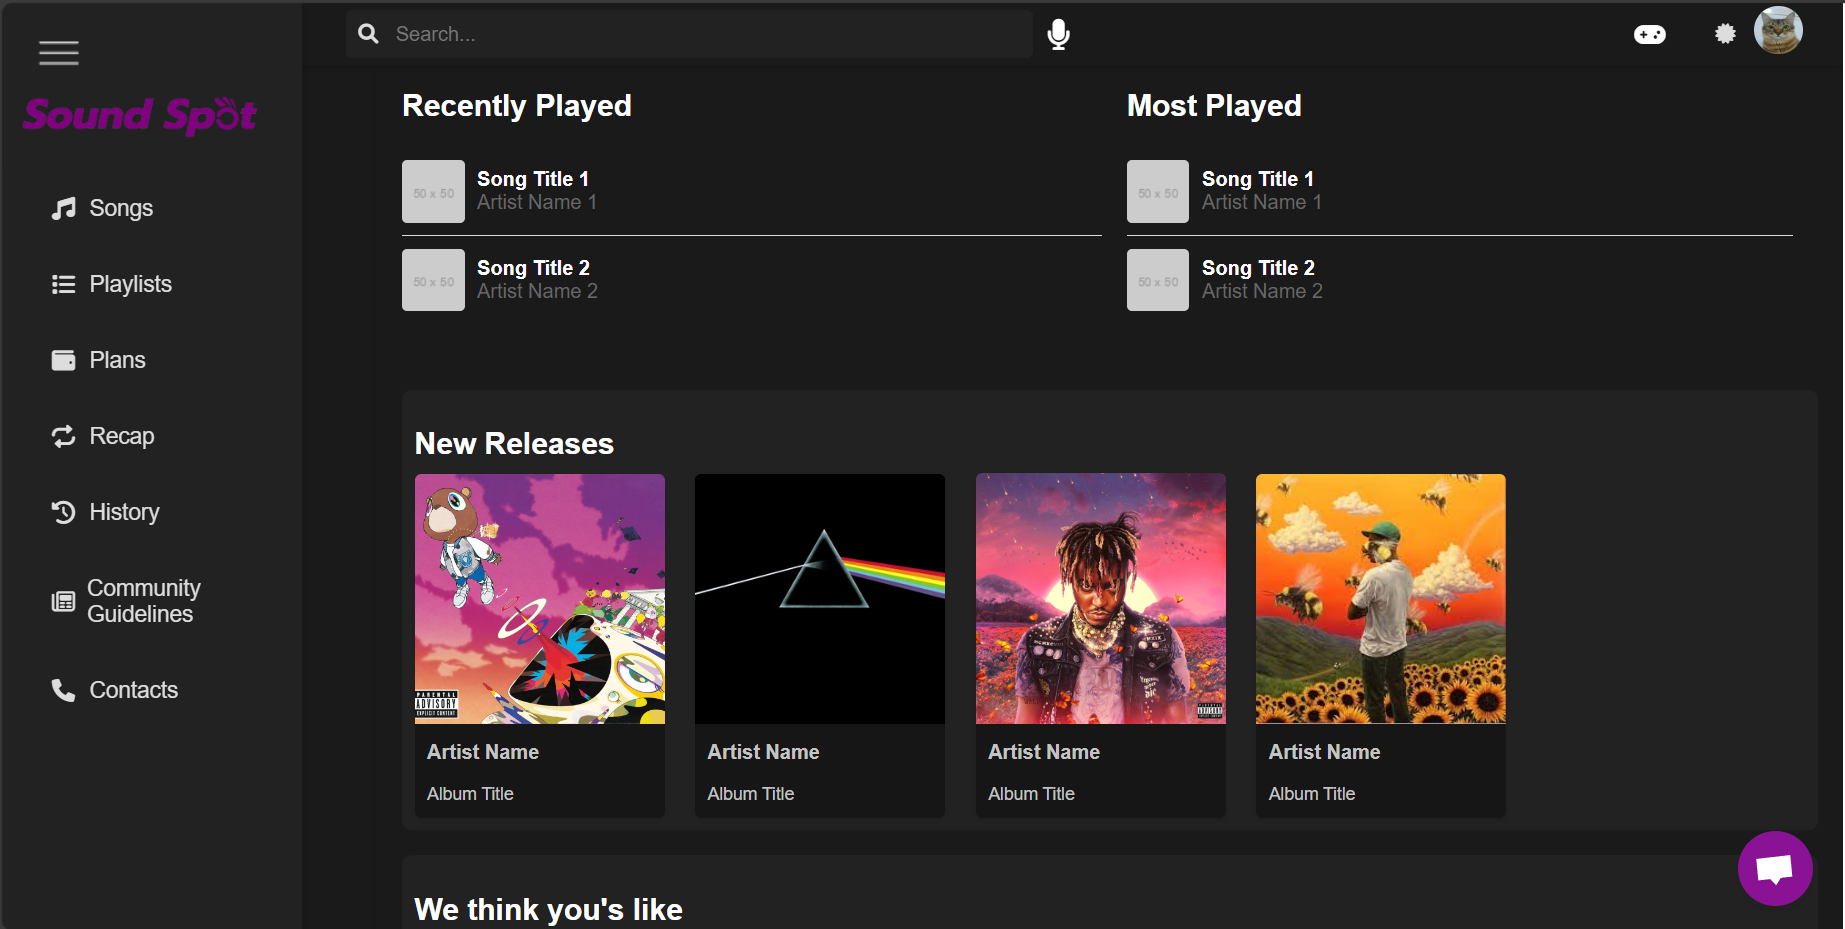Open the sunset portrait album cover
Image resolution: width=1845 pixels, height=929 pixels.
click(x=1101, y=599)
